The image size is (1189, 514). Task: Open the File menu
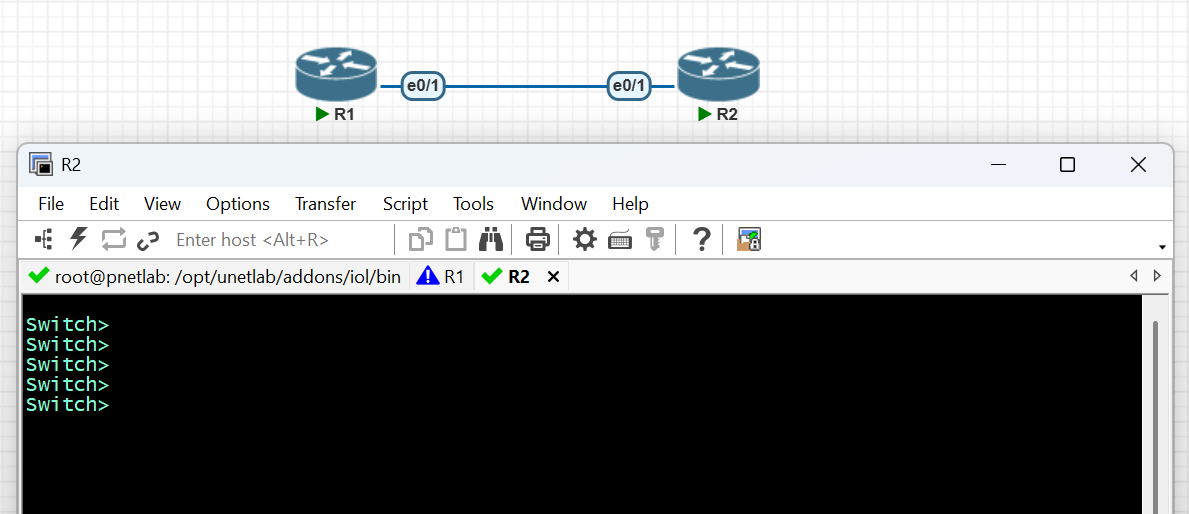pyautogui.click(x=51, y=204)
